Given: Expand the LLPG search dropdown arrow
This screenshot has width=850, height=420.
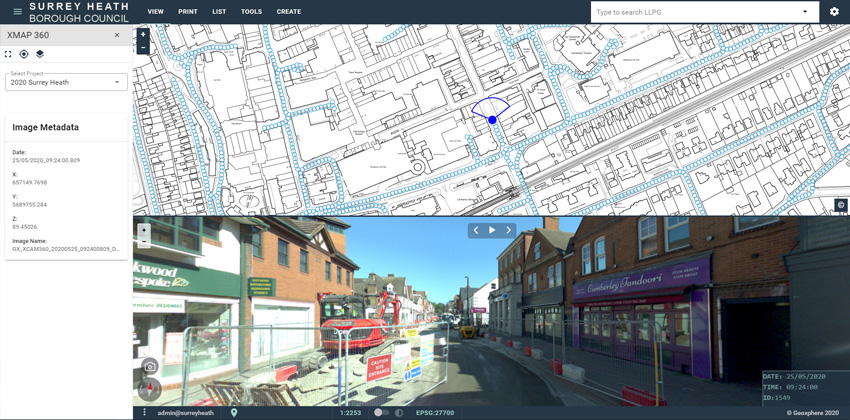Looking at the screenshot, I should [805, 12].
